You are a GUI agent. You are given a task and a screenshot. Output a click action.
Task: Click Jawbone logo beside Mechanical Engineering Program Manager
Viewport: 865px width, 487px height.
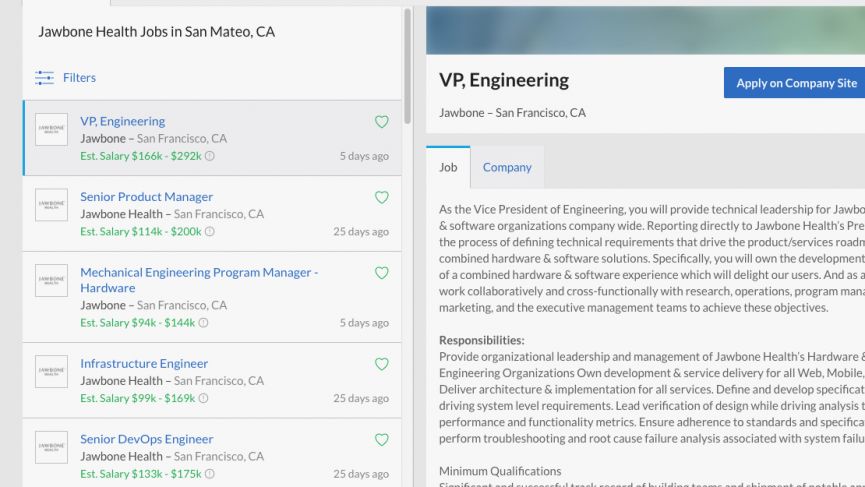51,280
